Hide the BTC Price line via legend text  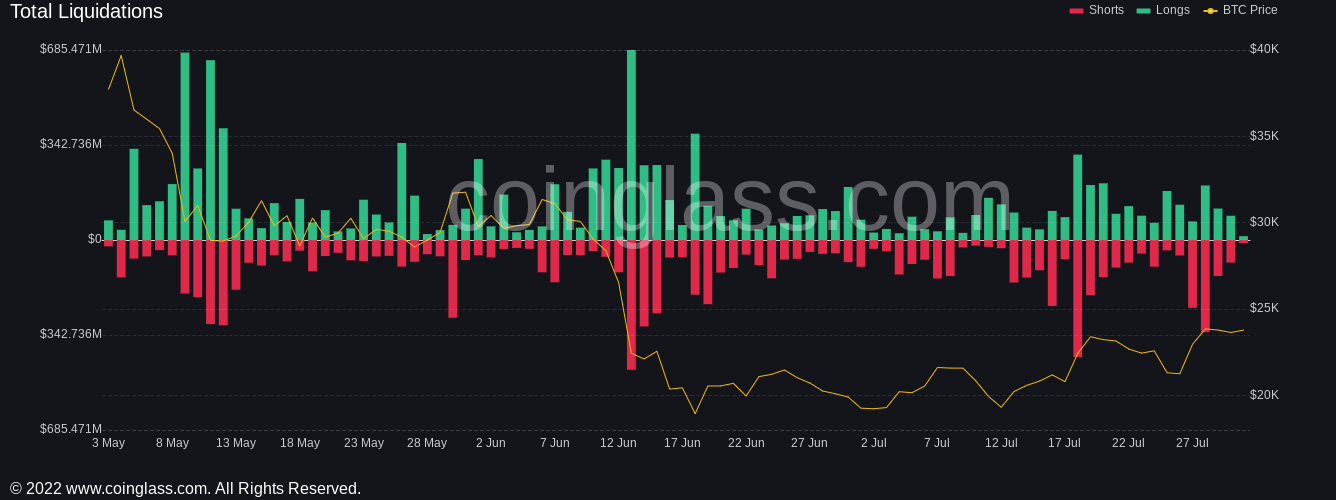coord(1250,10)
